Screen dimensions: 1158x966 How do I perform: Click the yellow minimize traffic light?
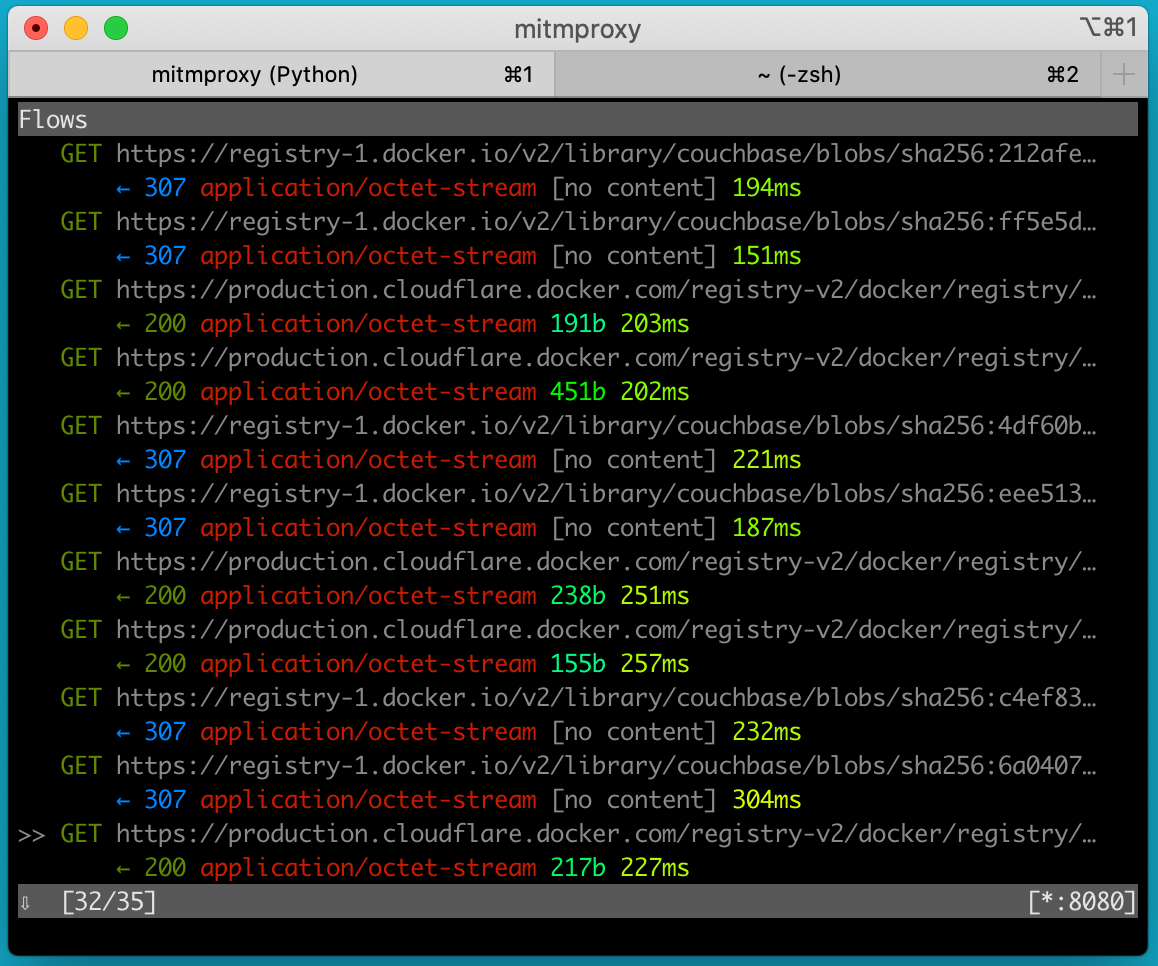(x=76, y=29)
